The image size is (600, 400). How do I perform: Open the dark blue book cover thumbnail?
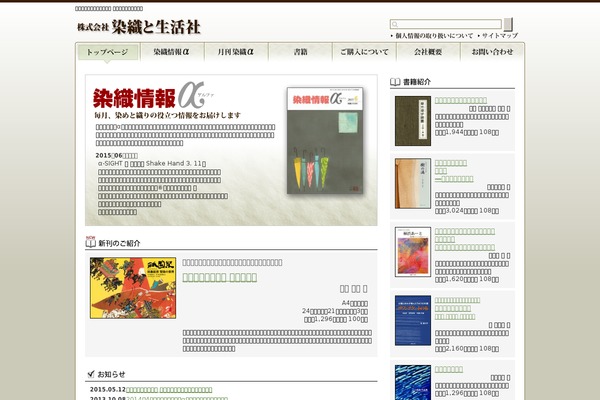pyautogui.click(x=413, y=320)
